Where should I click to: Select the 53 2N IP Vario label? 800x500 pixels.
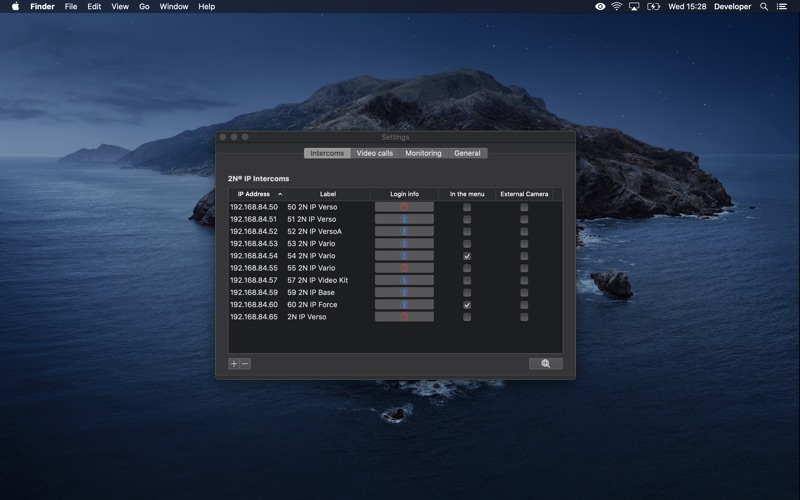tap(311, 243)
